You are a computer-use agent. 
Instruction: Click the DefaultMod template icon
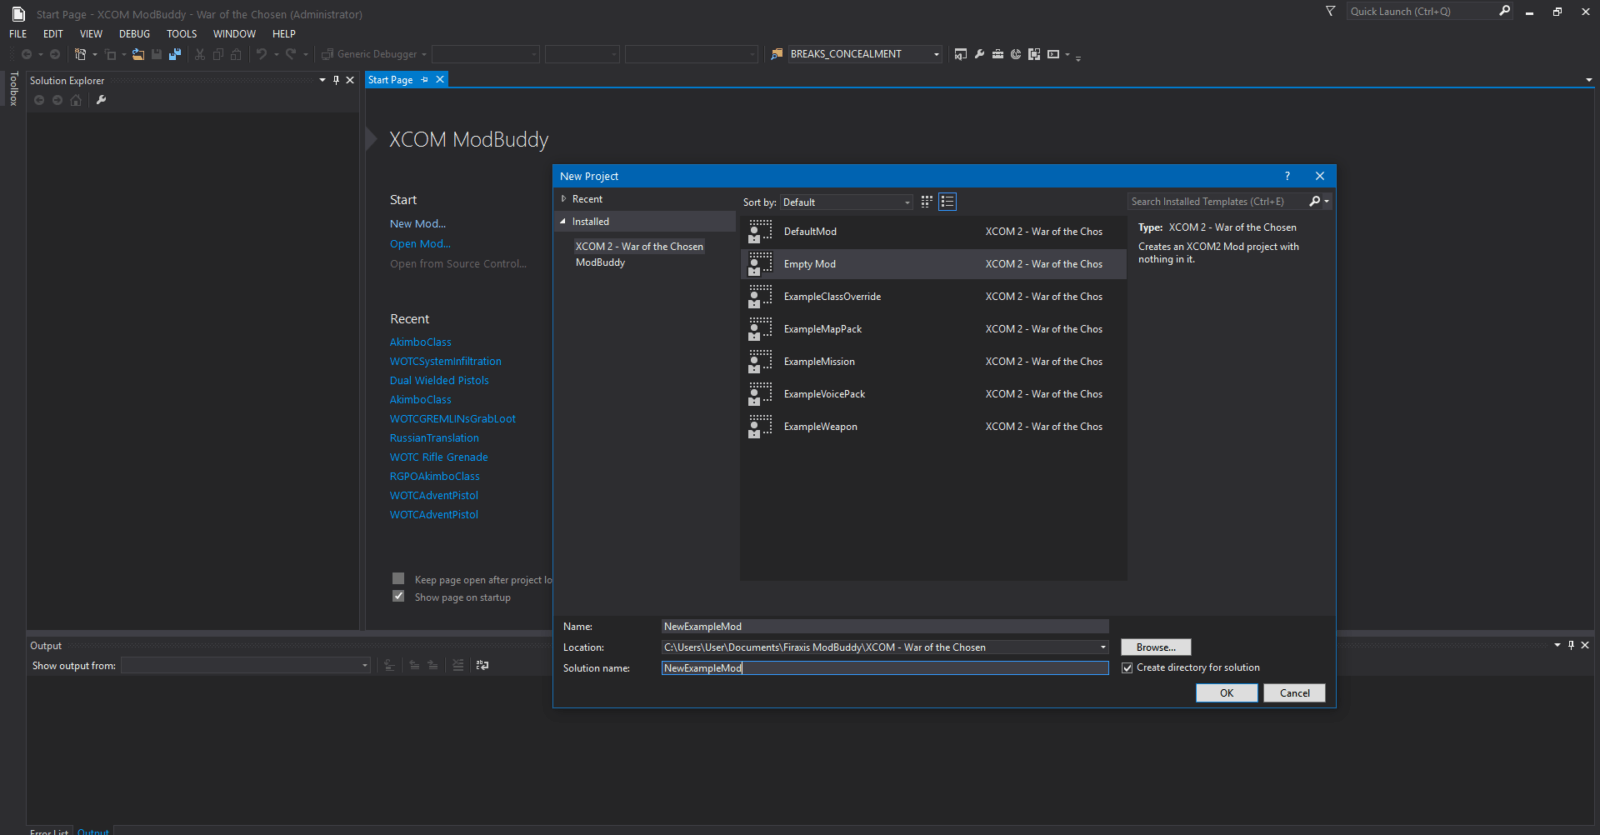761,231
